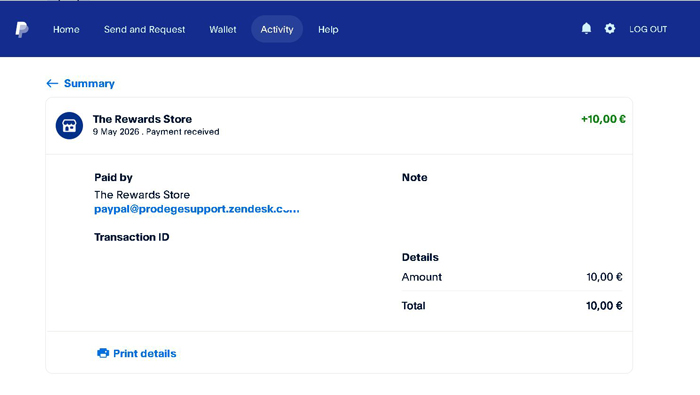Click The Rewards Store name under Paid by

coord(142,195)
